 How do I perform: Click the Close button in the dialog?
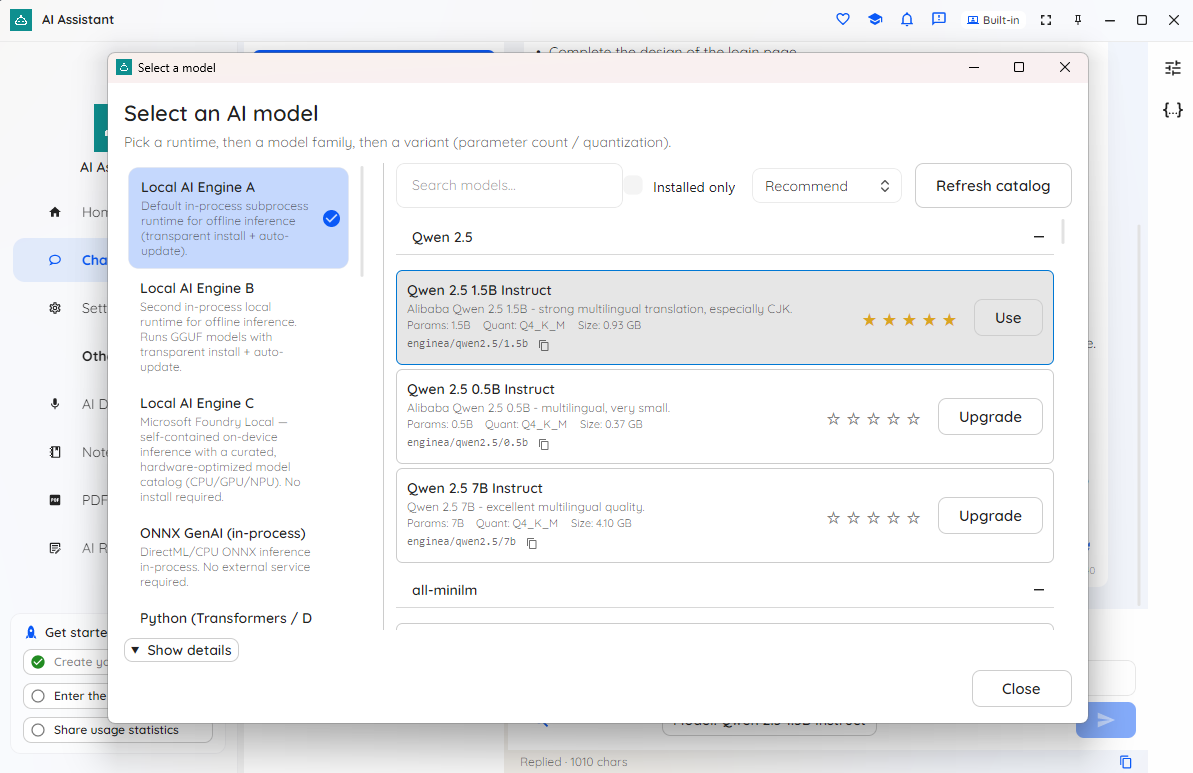[1021, 689]
